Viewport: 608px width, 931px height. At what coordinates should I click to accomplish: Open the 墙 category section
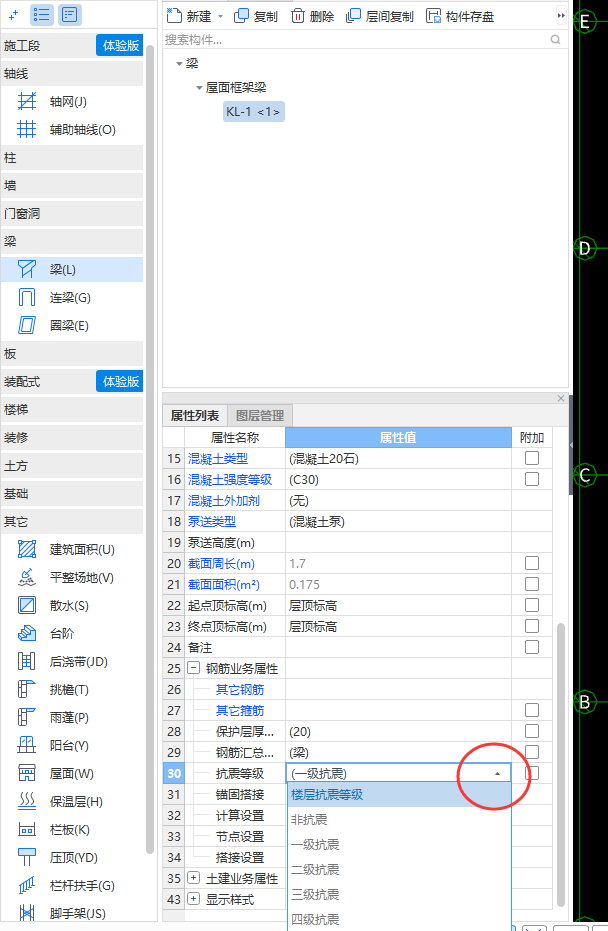pyautogui.click(x=72, y=185)
